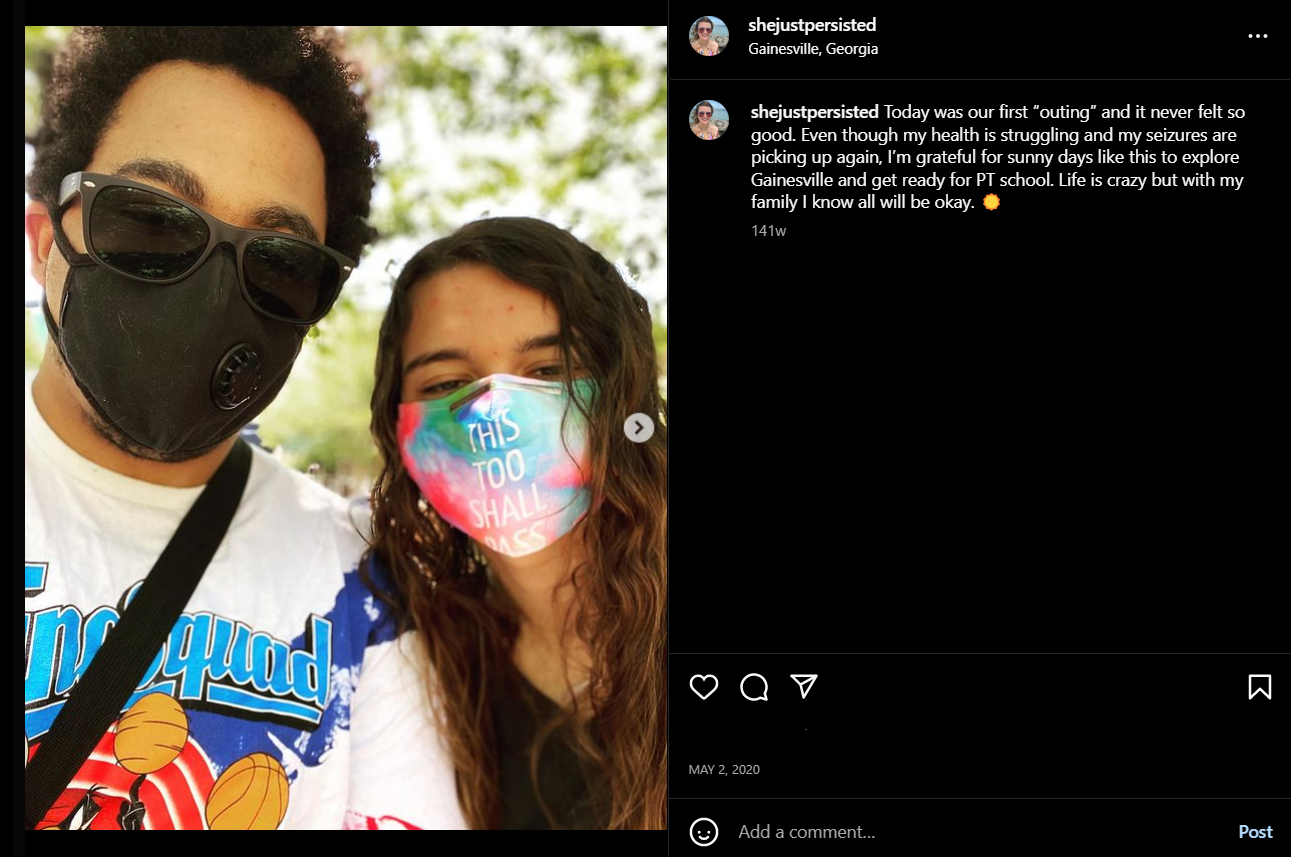Open the three-dot more options menu
Image resolution: width=1291 pixels, height=857 pixels.
pos(1257,36)
